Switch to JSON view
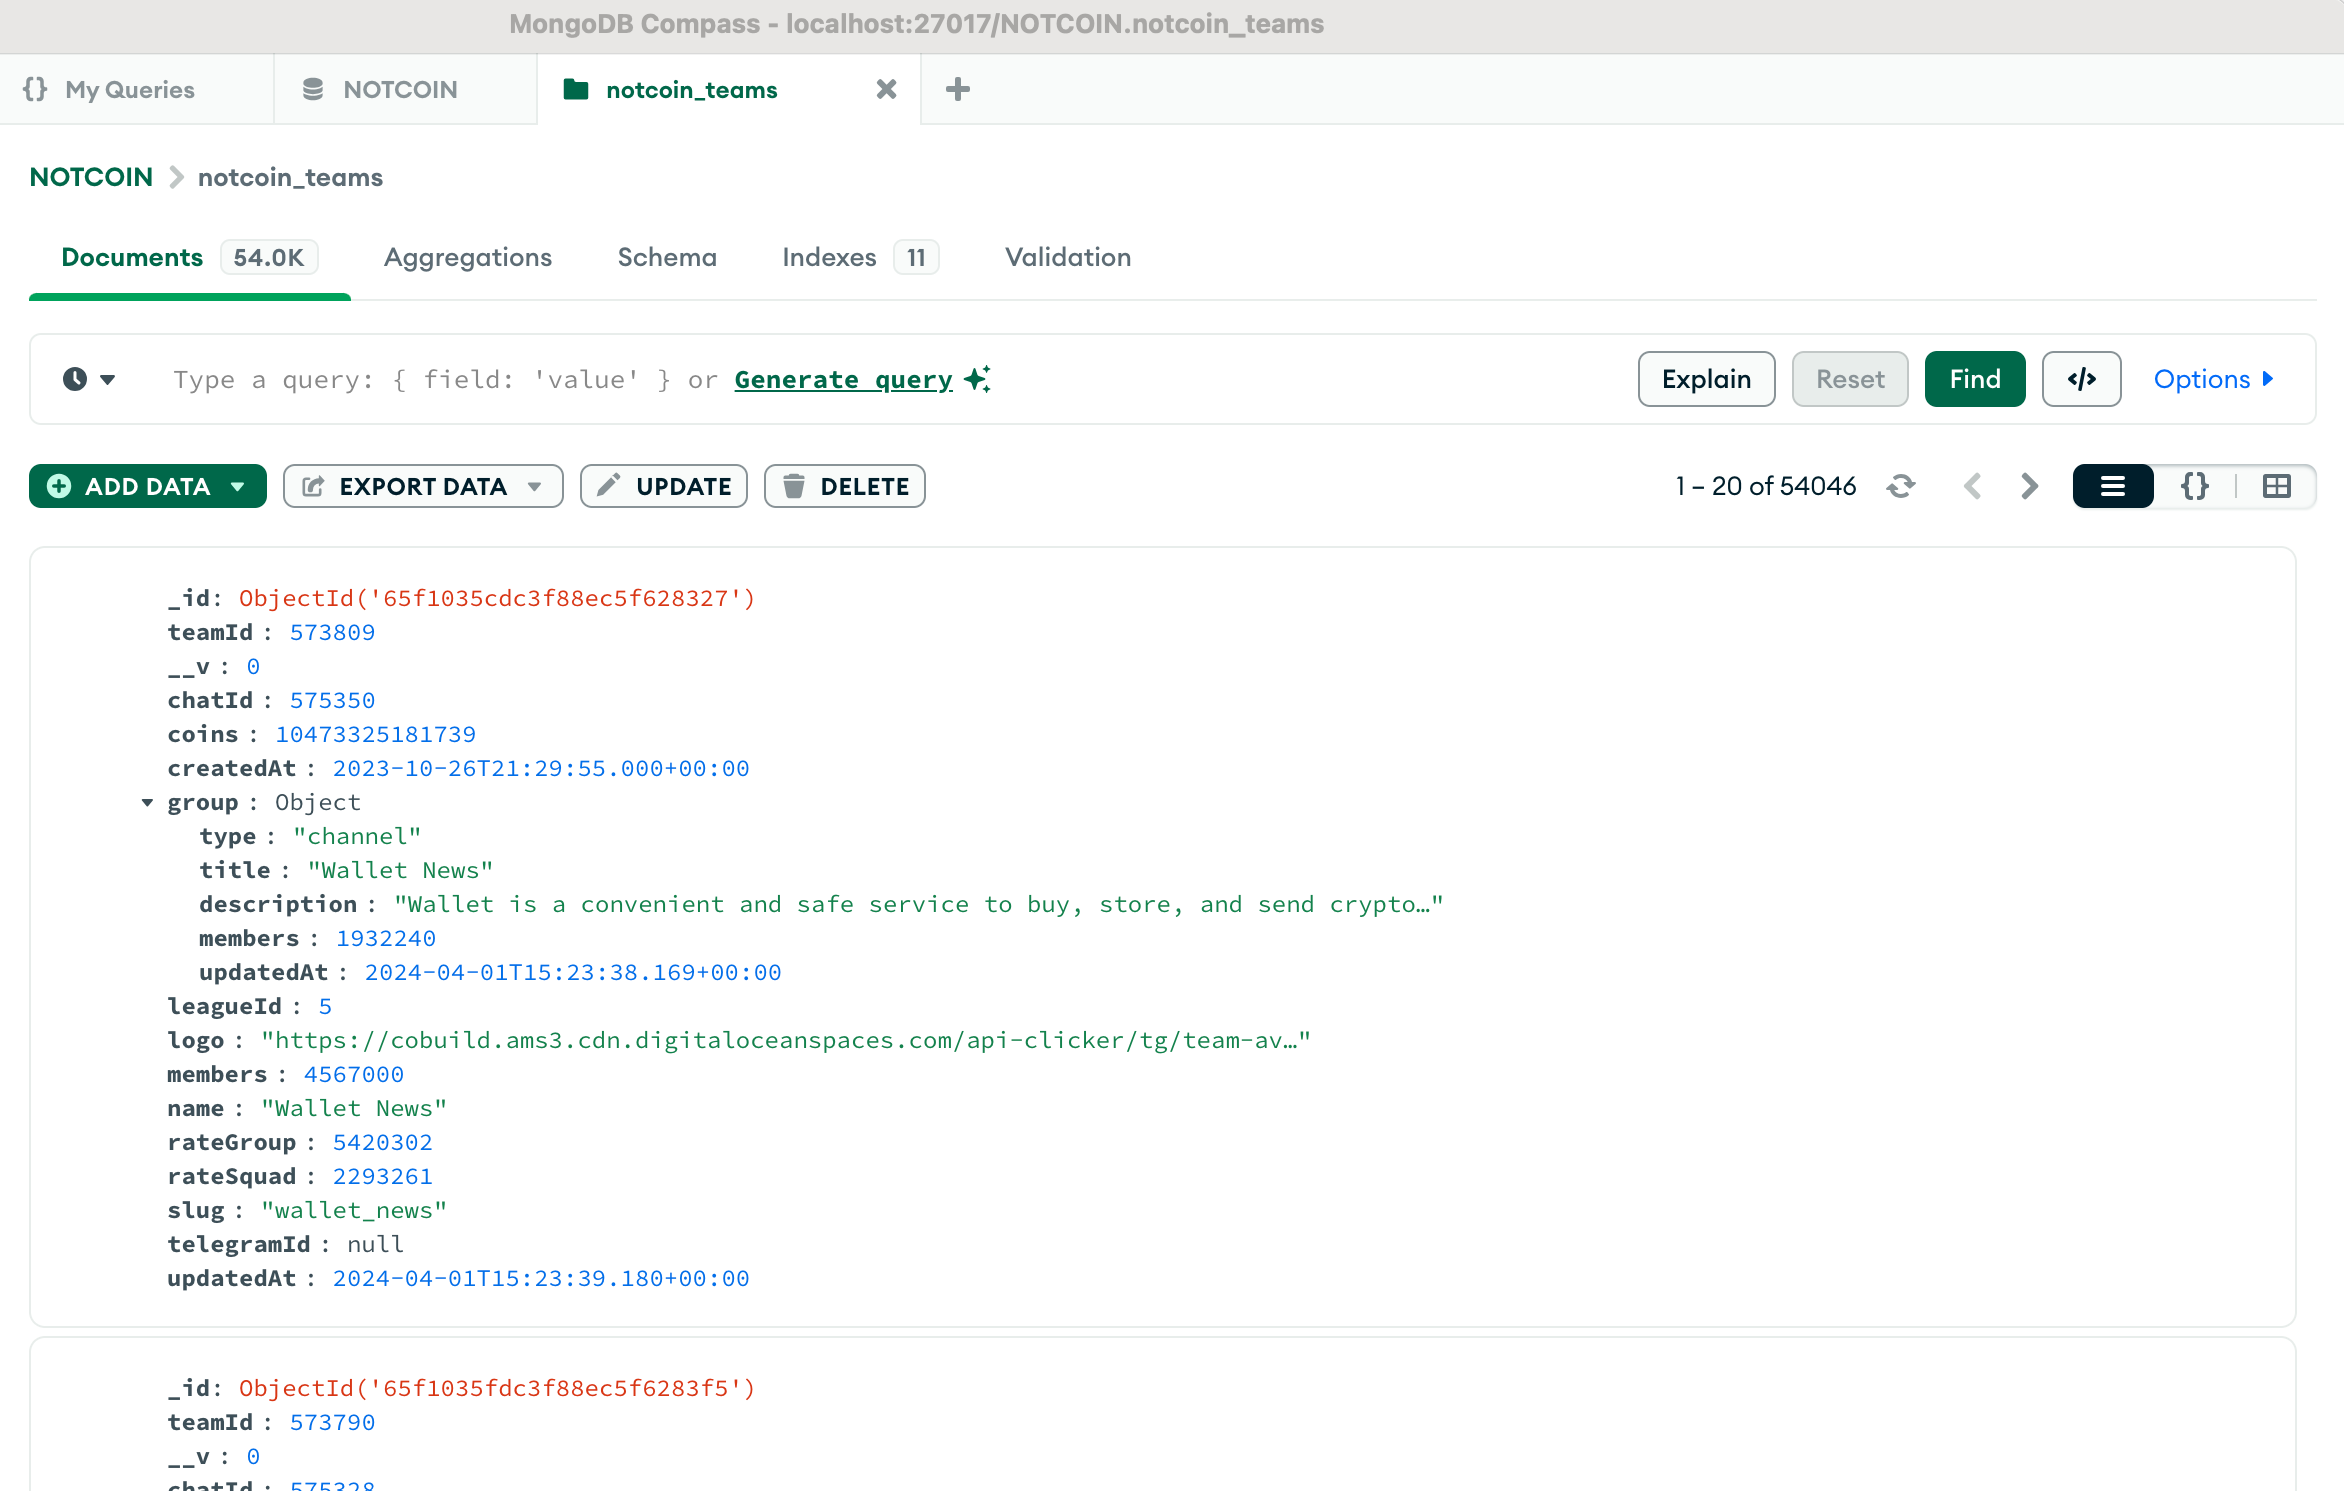Image resolution: width=2344 pixels, height=1491 pixels. click(x=2195, y=486)
